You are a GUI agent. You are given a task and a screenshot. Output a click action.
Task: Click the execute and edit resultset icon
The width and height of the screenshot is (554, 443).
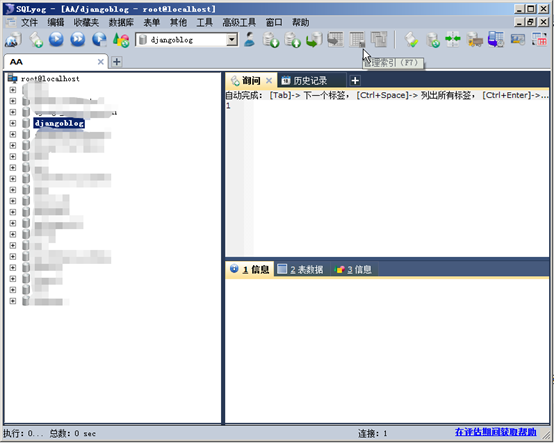(x=99, y=39)
